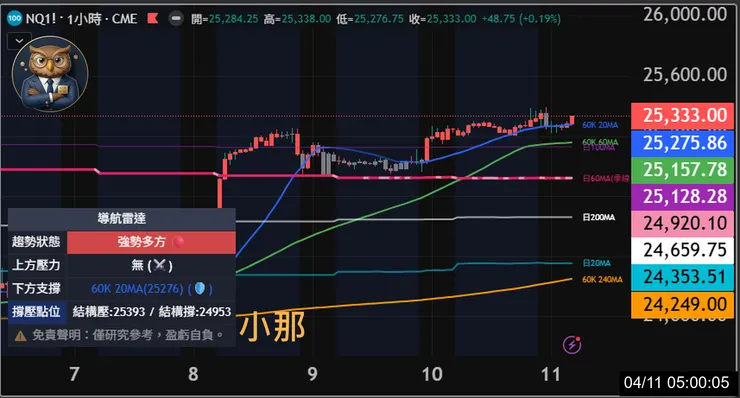Select the pink 24,920.10 price label
740x398 pixels.
click(682, 224)
